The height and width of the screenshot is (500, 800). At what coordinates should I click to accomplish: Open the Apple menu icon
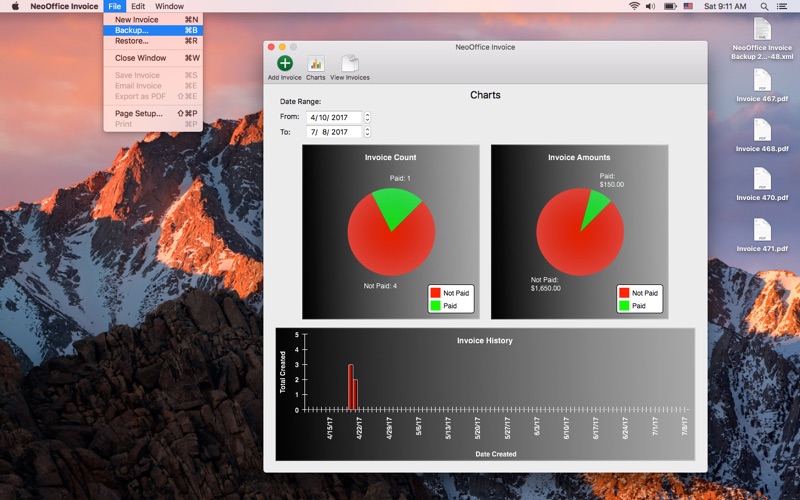click(x=15, y=6)
